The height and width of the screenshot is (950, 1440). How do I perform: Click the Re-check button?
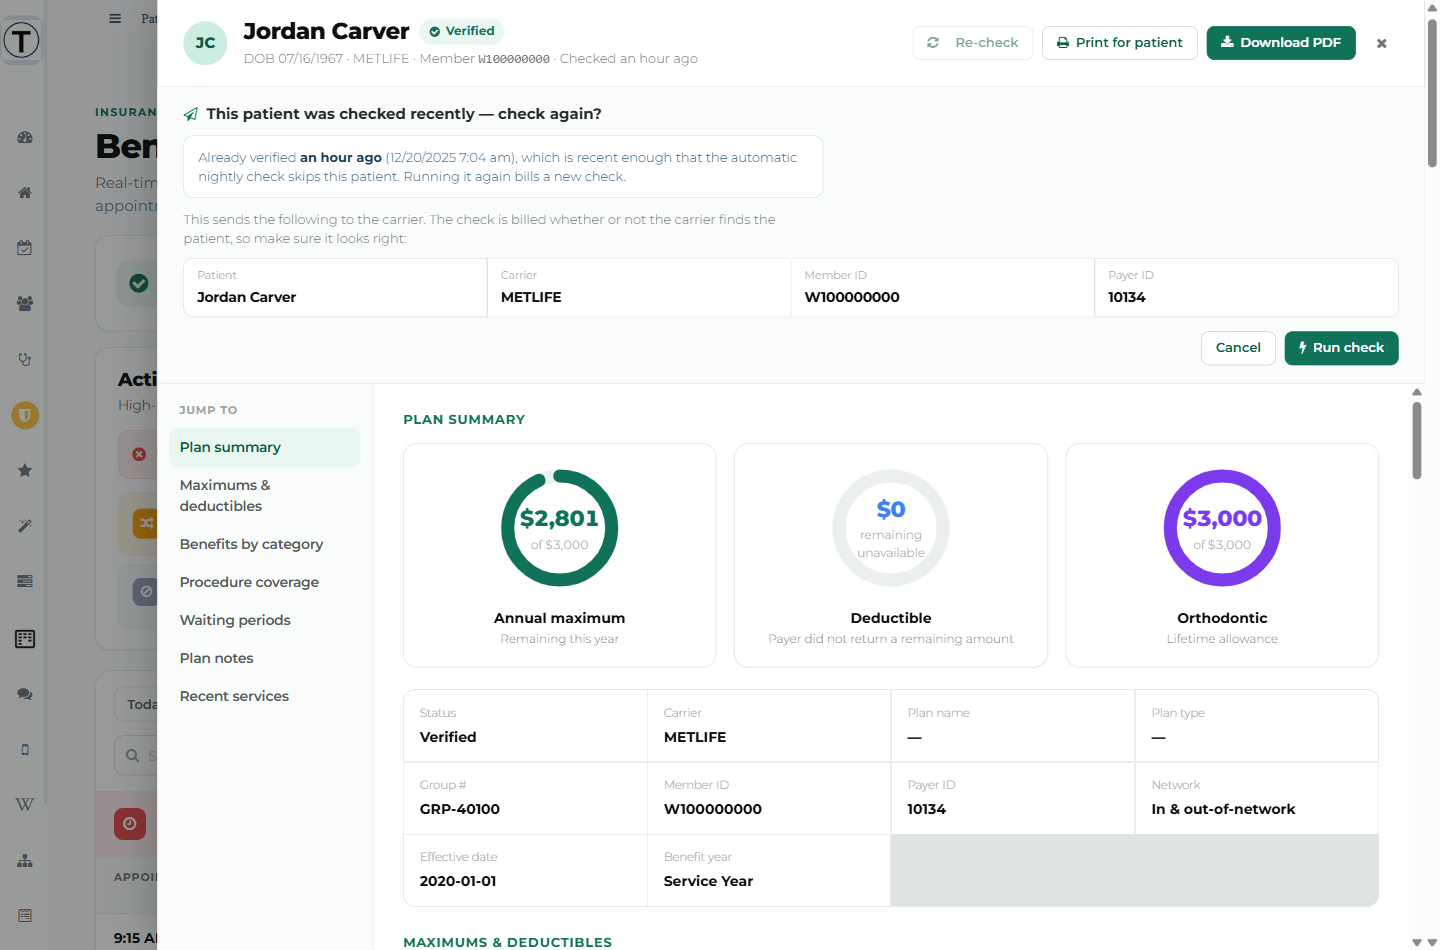pos(973,43)
